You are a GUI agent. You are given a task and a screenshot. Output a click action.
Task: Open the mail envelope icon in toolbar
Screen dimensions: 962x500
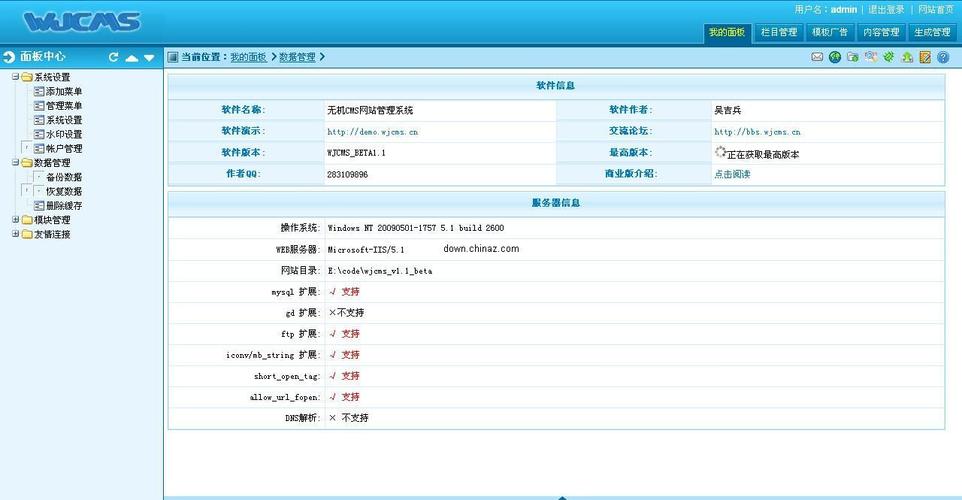[817, 57]
